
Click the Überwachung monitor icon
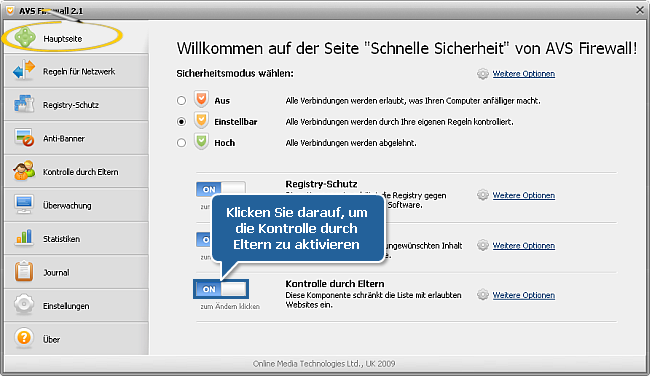pyautogui.click(x=24, y=204)
